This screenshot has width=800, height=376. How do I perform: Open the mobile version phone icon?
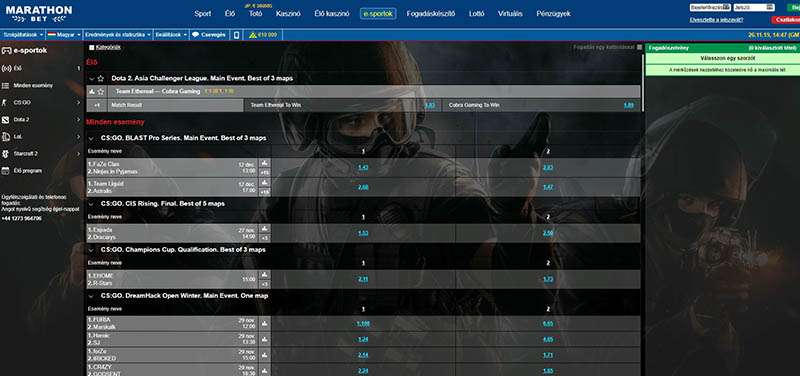236,35
